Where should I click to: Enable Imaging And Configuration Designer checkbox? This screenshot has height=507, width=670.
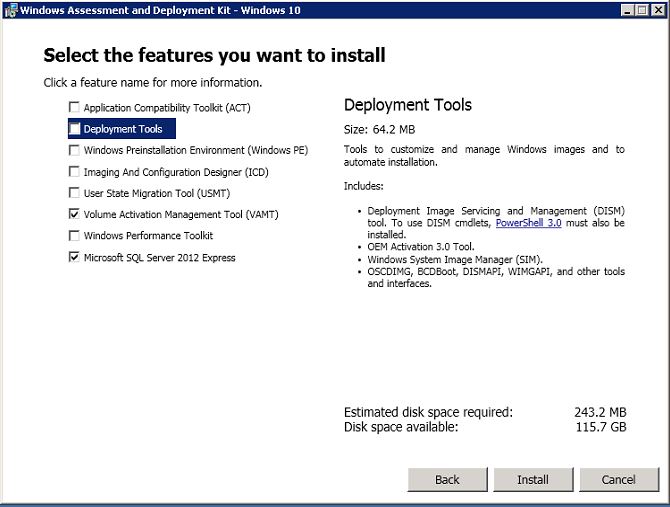coord(74,172)
